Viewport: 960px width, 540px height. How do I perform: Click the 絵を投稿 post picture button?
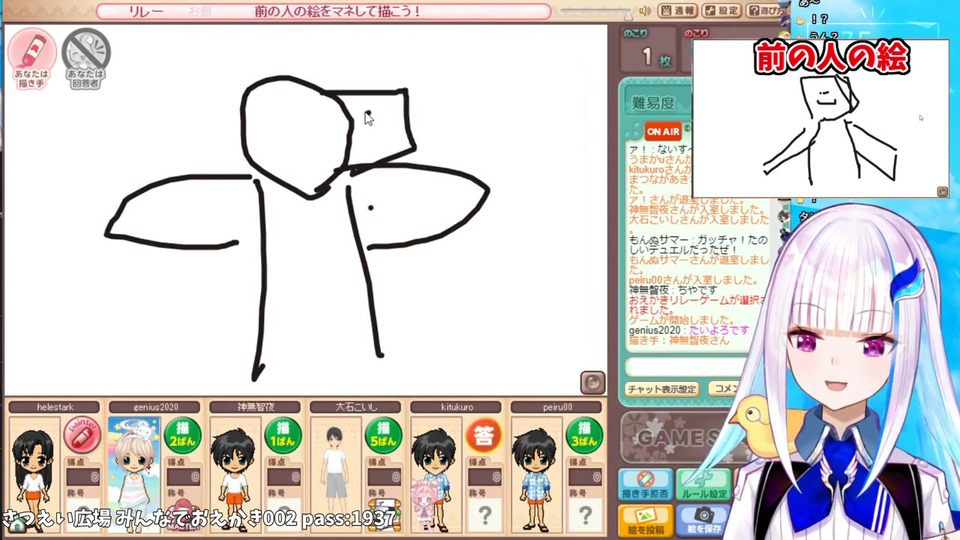(x=645, y=520)
